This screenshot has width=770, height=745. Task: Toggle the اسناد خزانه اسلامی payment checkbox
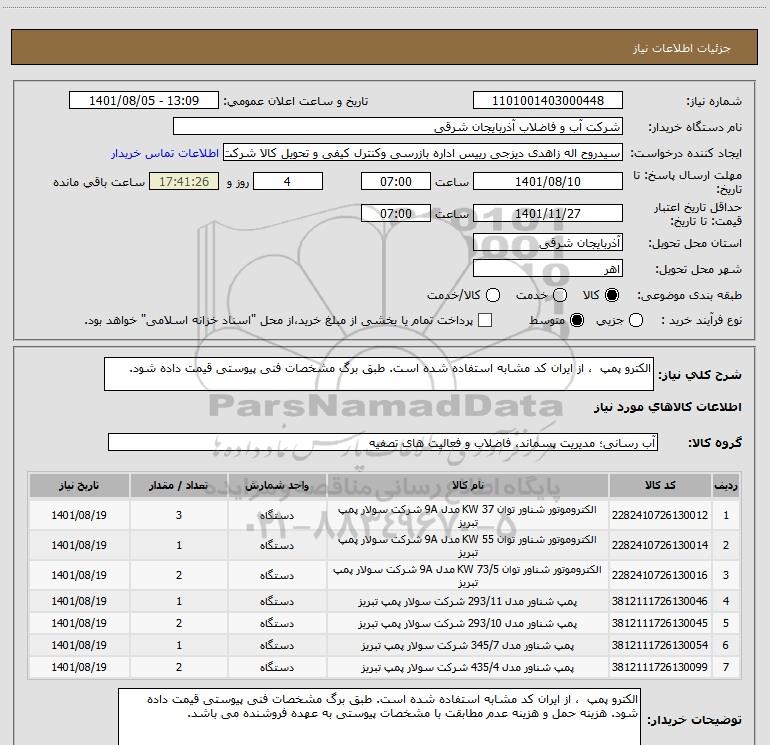pos(485,320)
